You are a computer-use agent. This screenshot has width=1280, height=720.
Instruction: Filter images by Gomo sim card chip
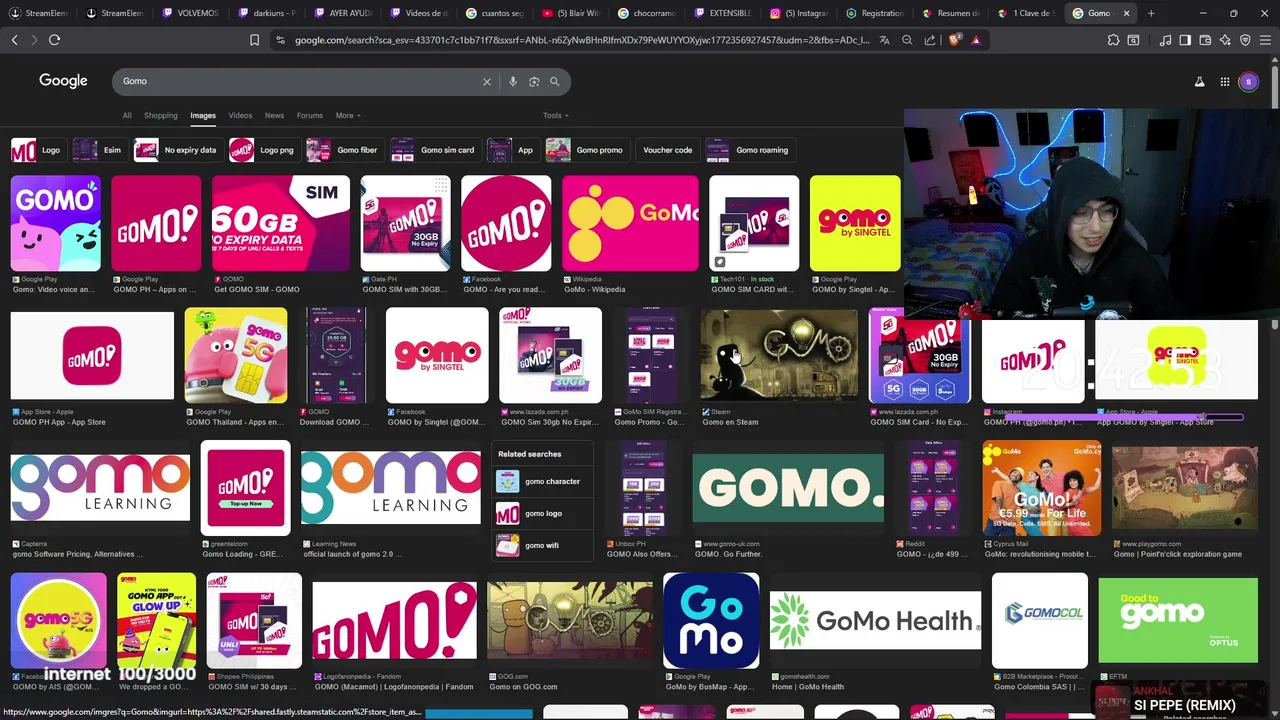click(x=434, y=150)
